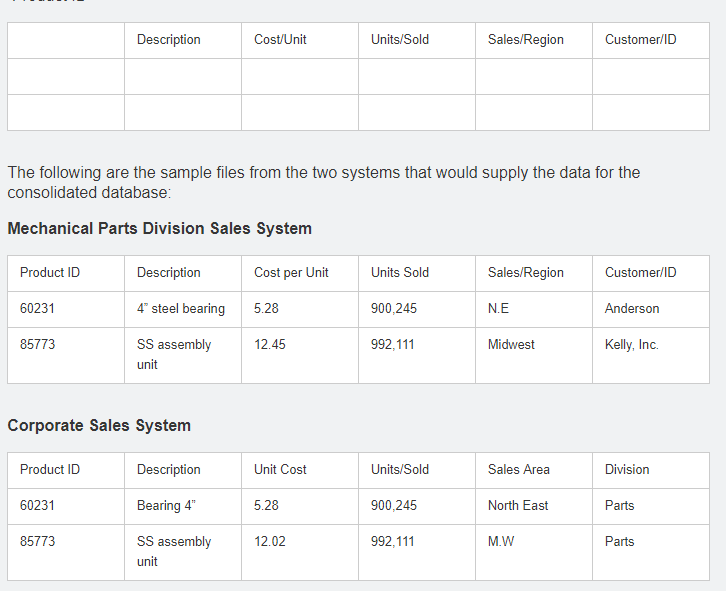Select the '4" steel bearing' description cell
This screenshot has height=591, width=726.
(x=181, y=309)
